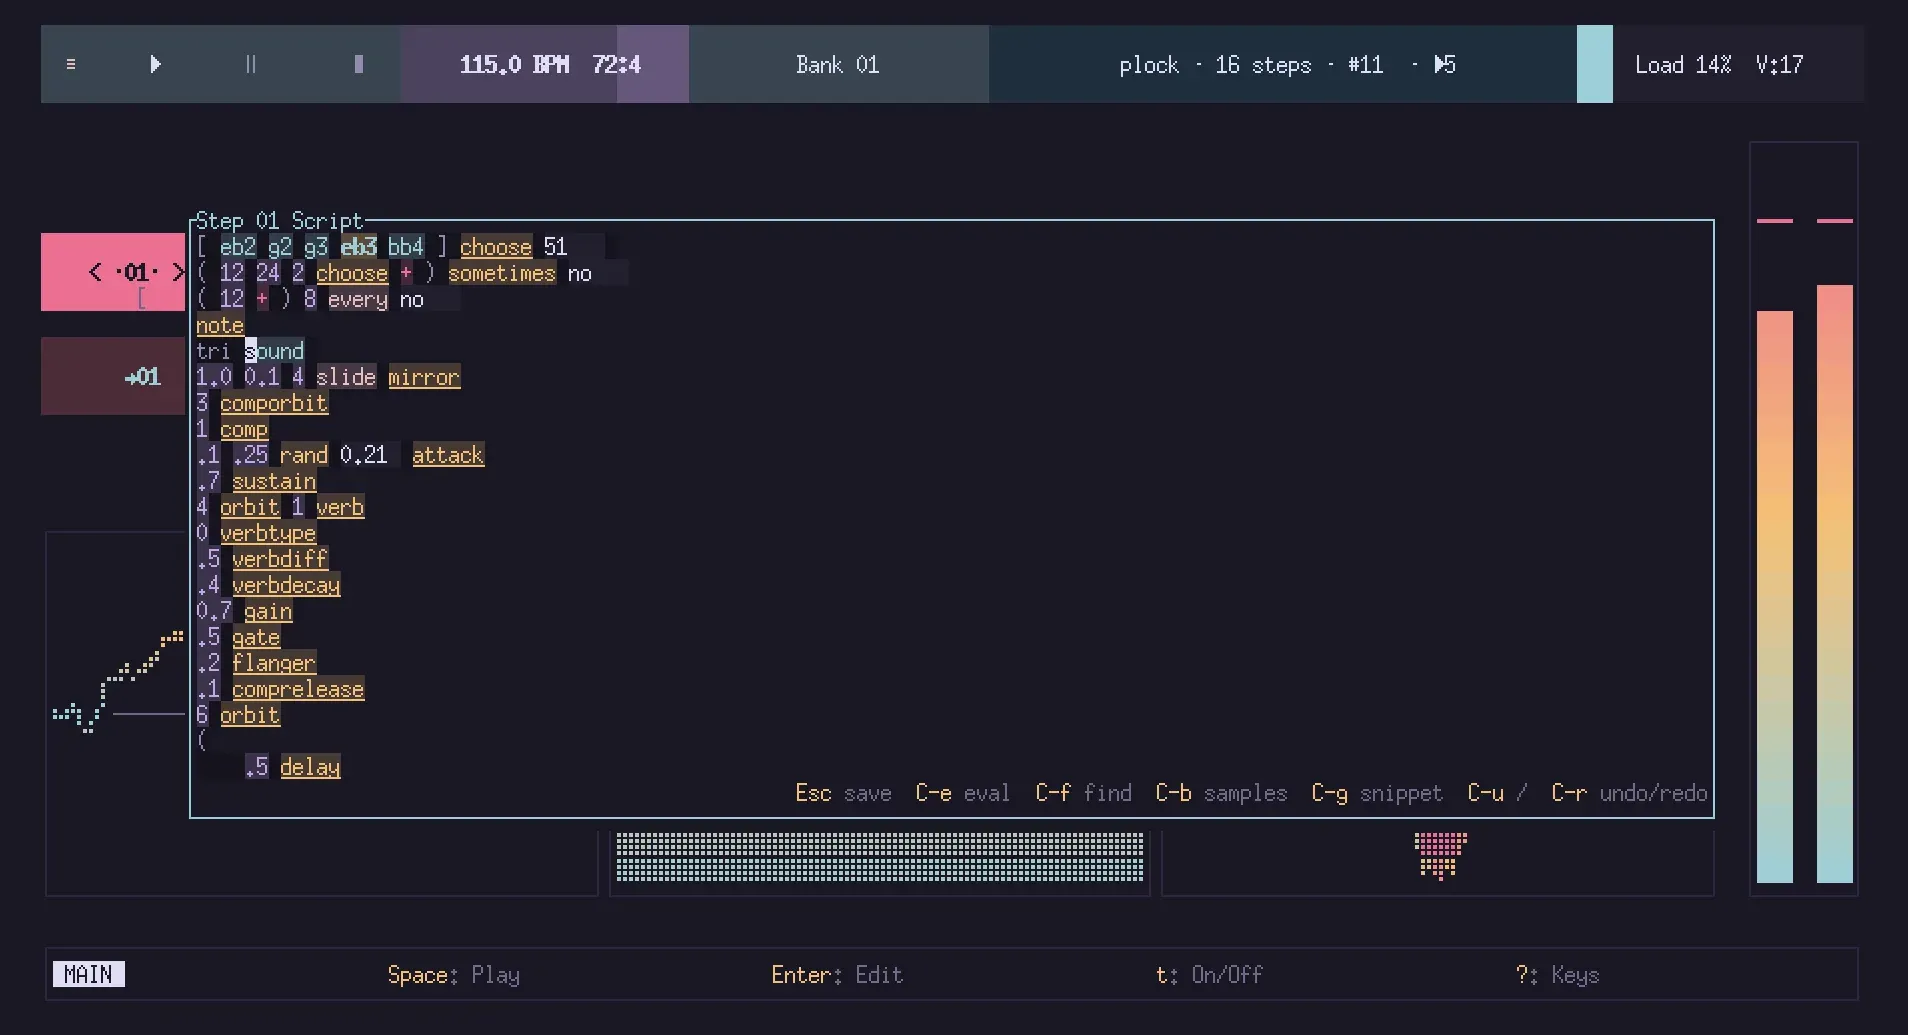Select the linked →01 step block
The width and height of the screenshot is (1908, 1035).
(x=113, y=376)
